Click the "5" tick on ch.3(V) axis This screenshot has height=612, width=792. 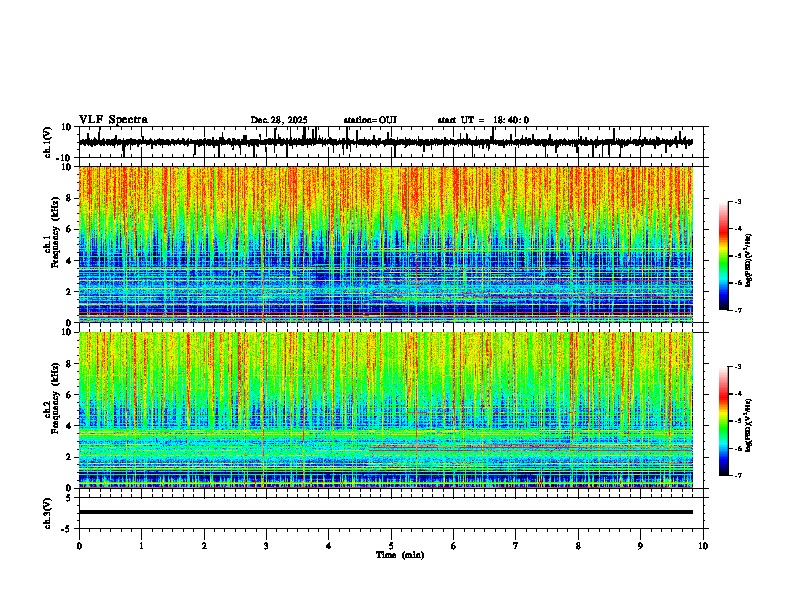[69, 498]
